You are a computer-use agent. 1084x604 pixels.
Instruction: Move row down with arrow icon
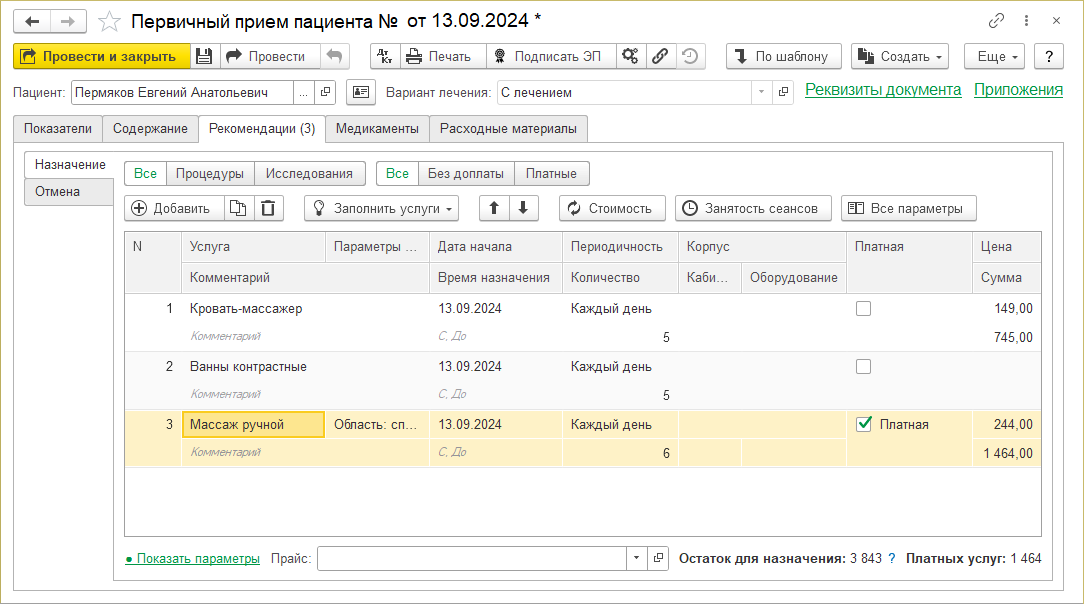tap(523, 208)
